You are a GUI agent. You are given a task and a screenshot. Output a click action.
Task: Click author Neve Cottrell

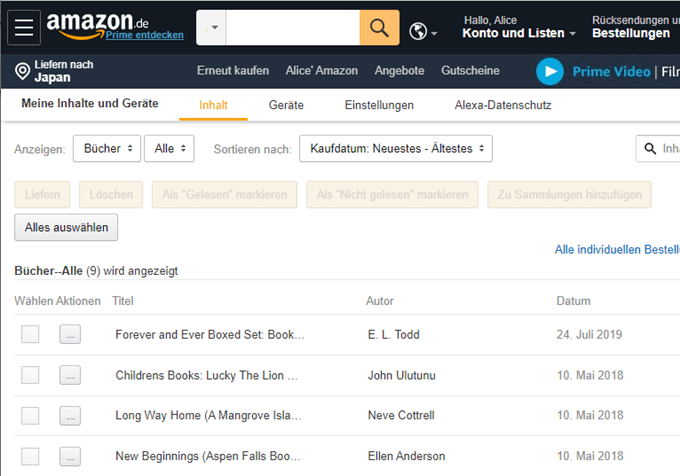[401, 415]
